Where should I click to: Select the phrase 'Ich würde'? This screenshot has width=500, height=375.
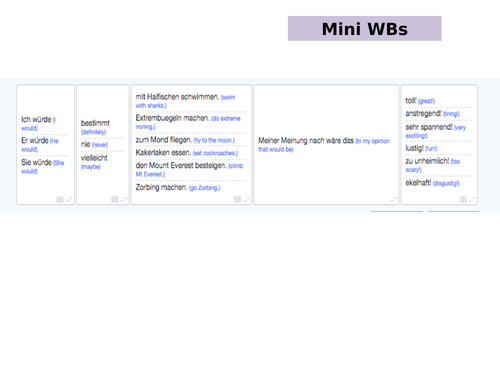click(36, 119)
